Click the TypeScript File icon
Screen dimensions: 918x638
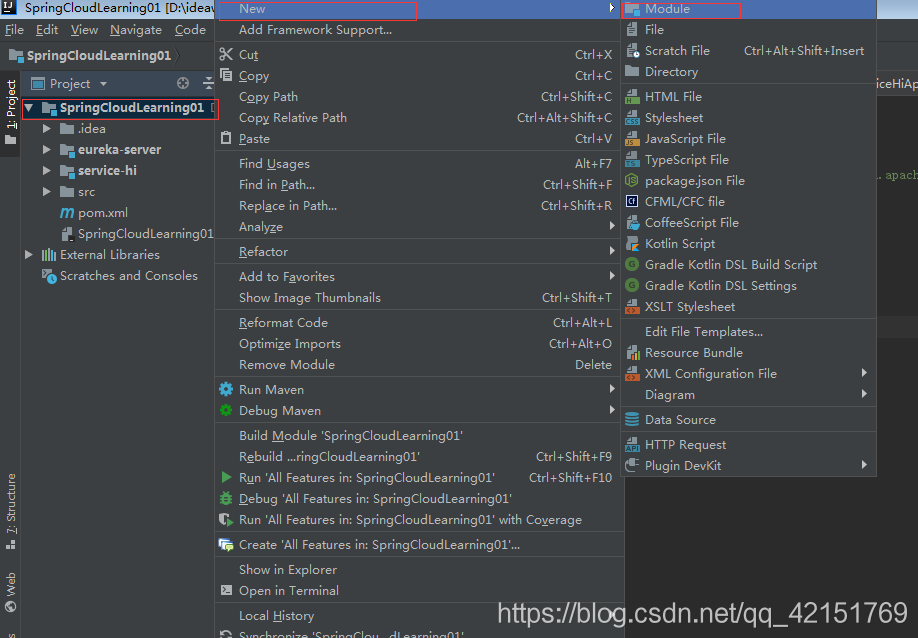tap(632, 159)
